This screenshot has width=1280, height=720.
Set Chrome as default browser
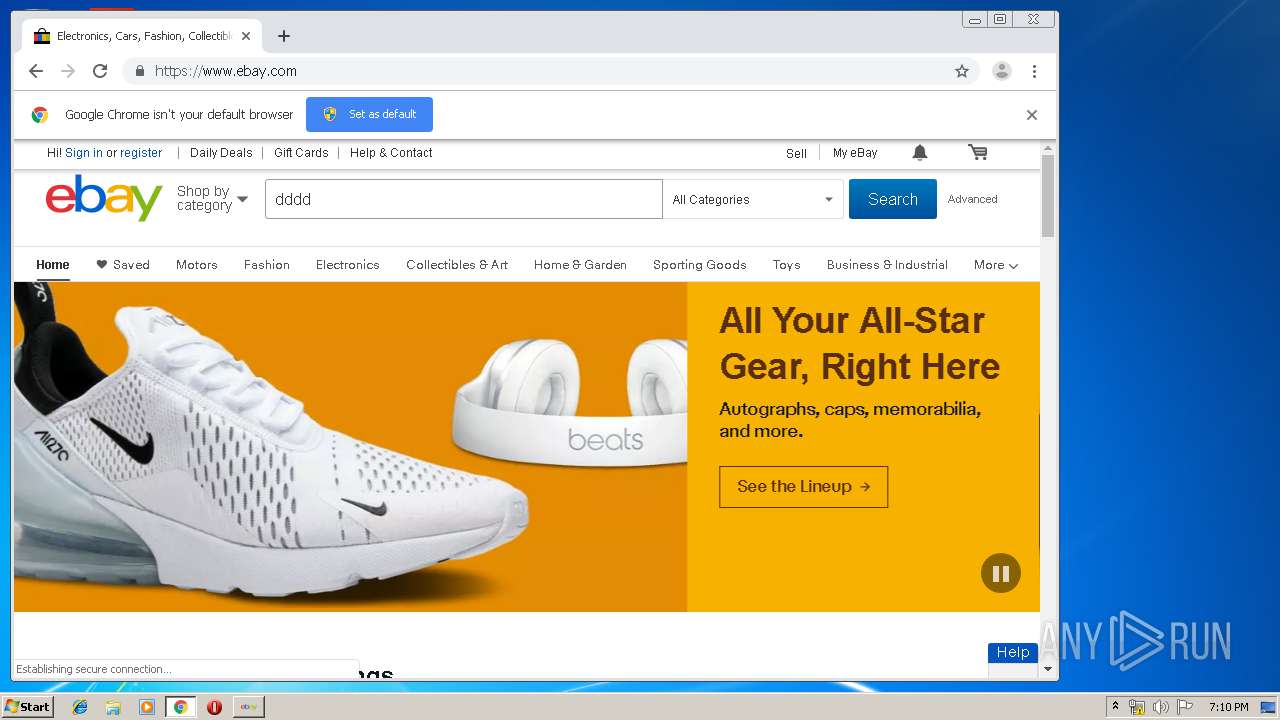(x=370, y=114)
